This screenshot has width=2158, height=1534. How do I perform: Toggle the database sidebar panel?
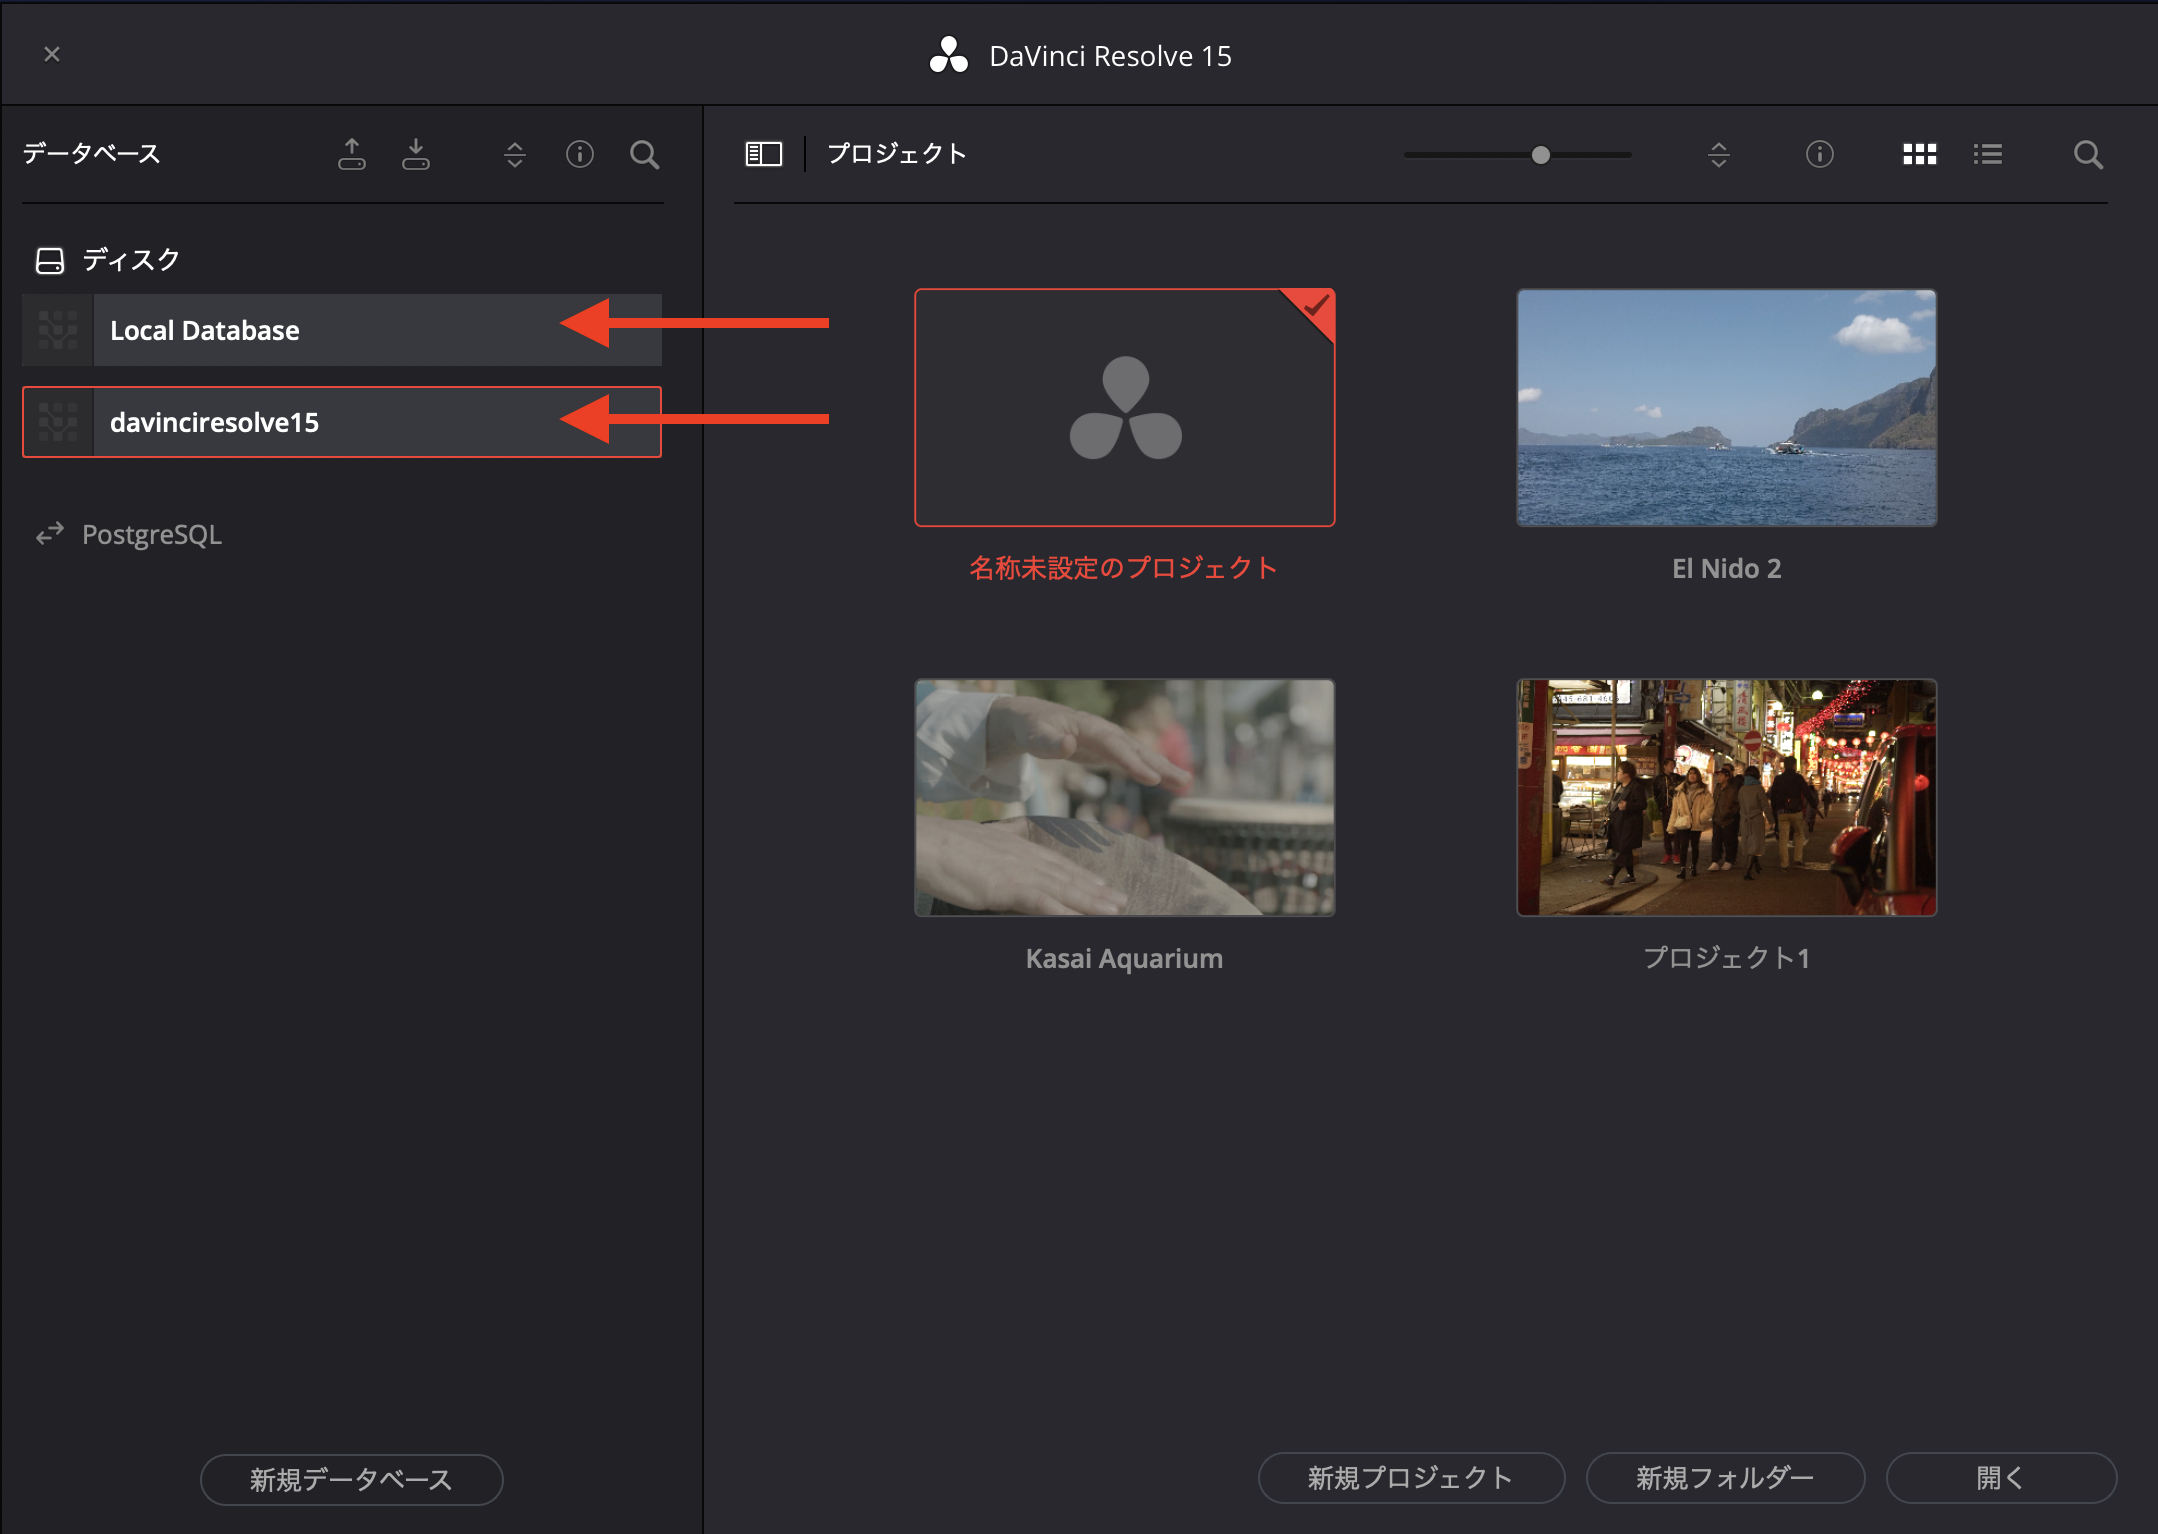pos(763,154)
